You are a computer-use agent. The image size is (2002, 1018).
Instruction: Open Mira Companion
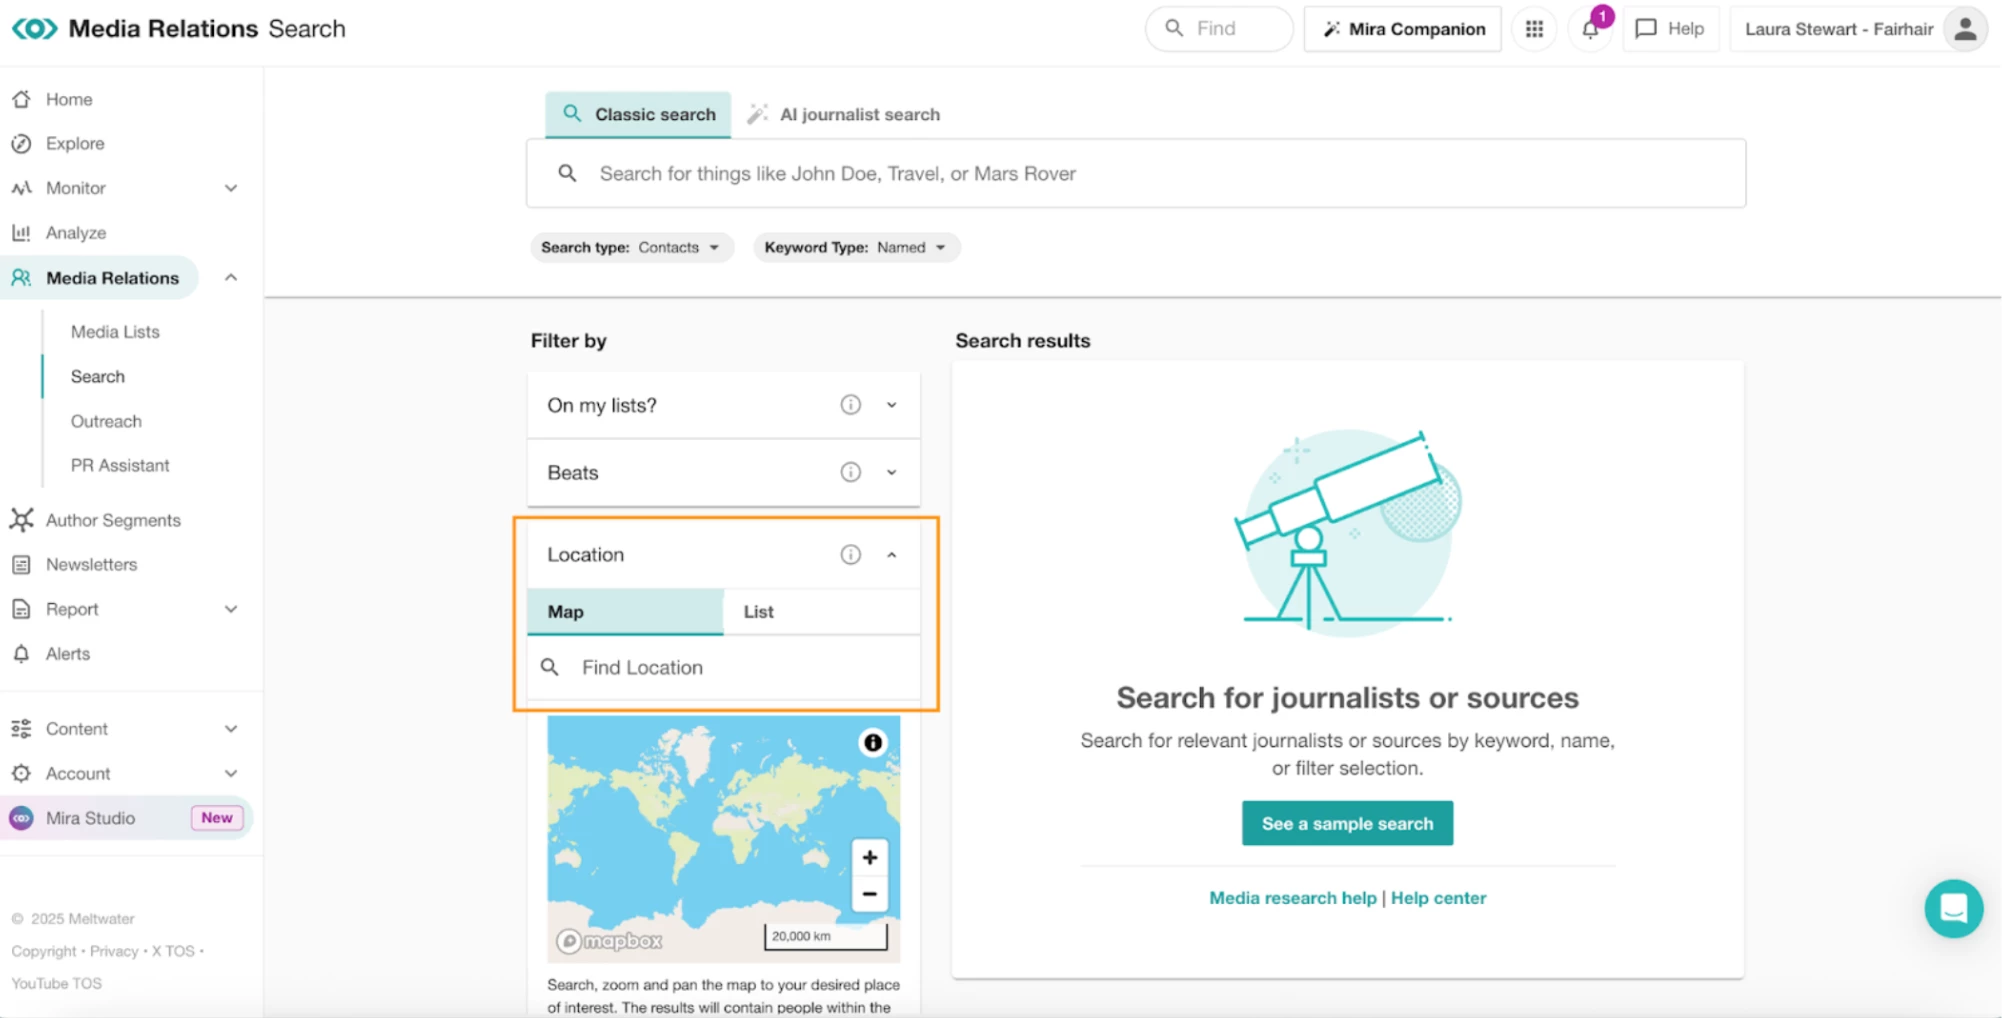tap(1403, 29)
